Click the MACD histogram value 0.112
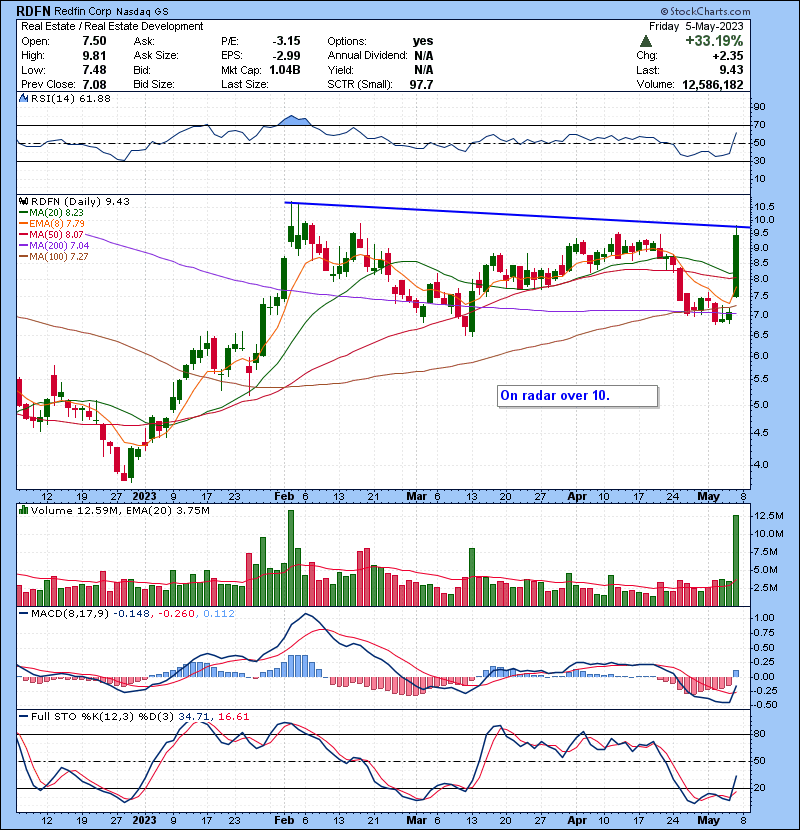Viewport: 800px width, 830px height. [219, 614]
